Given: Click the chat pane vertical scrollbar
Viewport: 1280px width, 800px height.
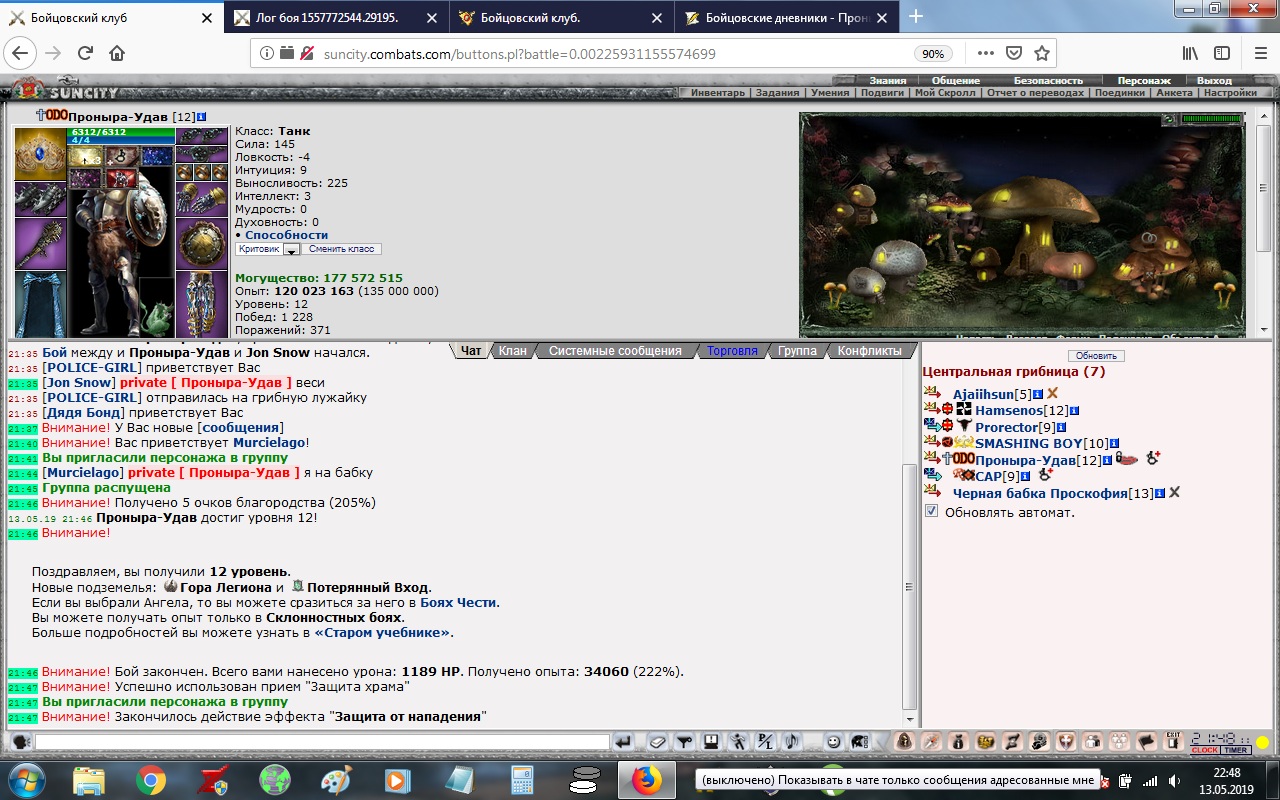Looking at the screenshot, I should tap(909, 535).
